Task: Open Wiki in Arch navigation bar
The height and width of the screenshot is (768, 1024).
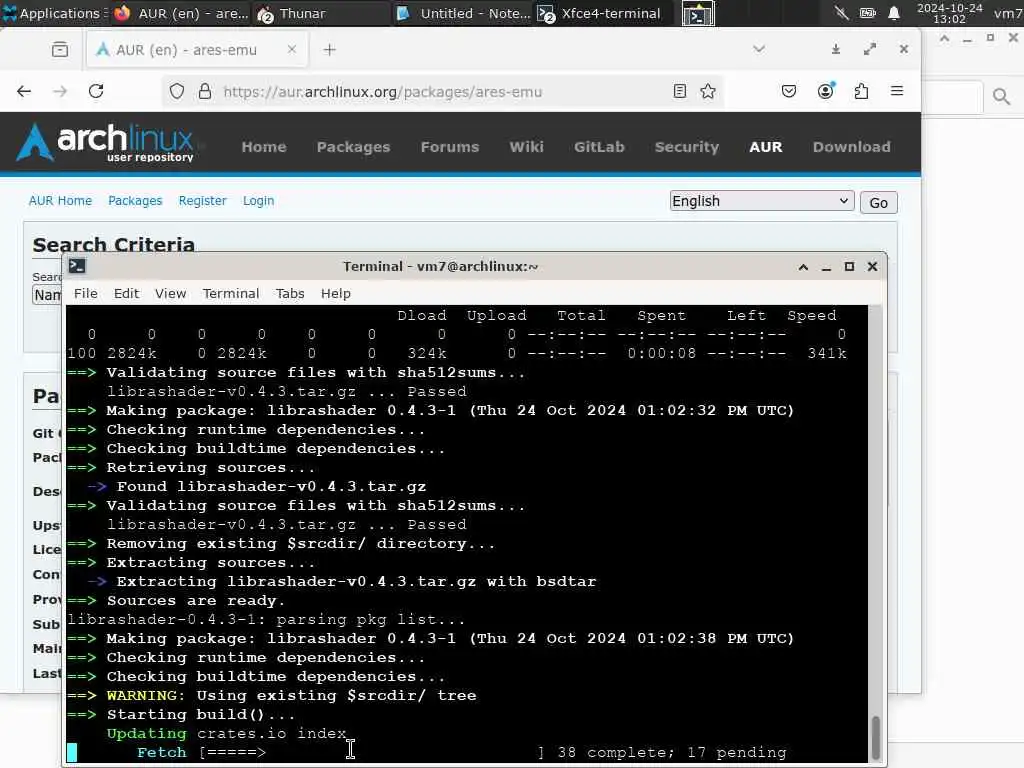Action: tap(526, 147)
